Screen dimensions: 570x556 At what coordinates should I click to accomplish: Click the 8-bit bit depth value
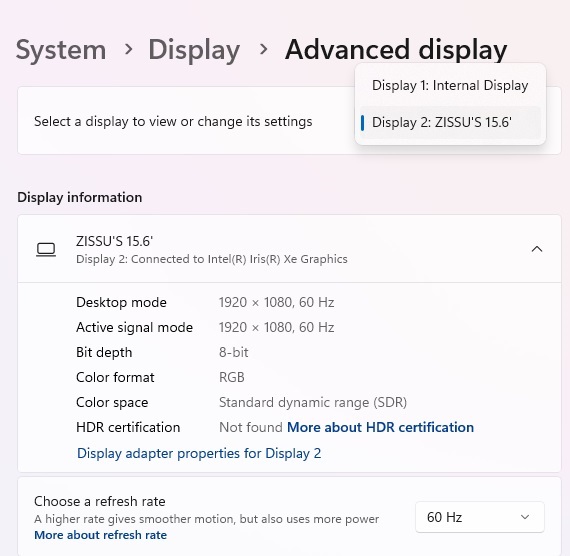point(233,352)
